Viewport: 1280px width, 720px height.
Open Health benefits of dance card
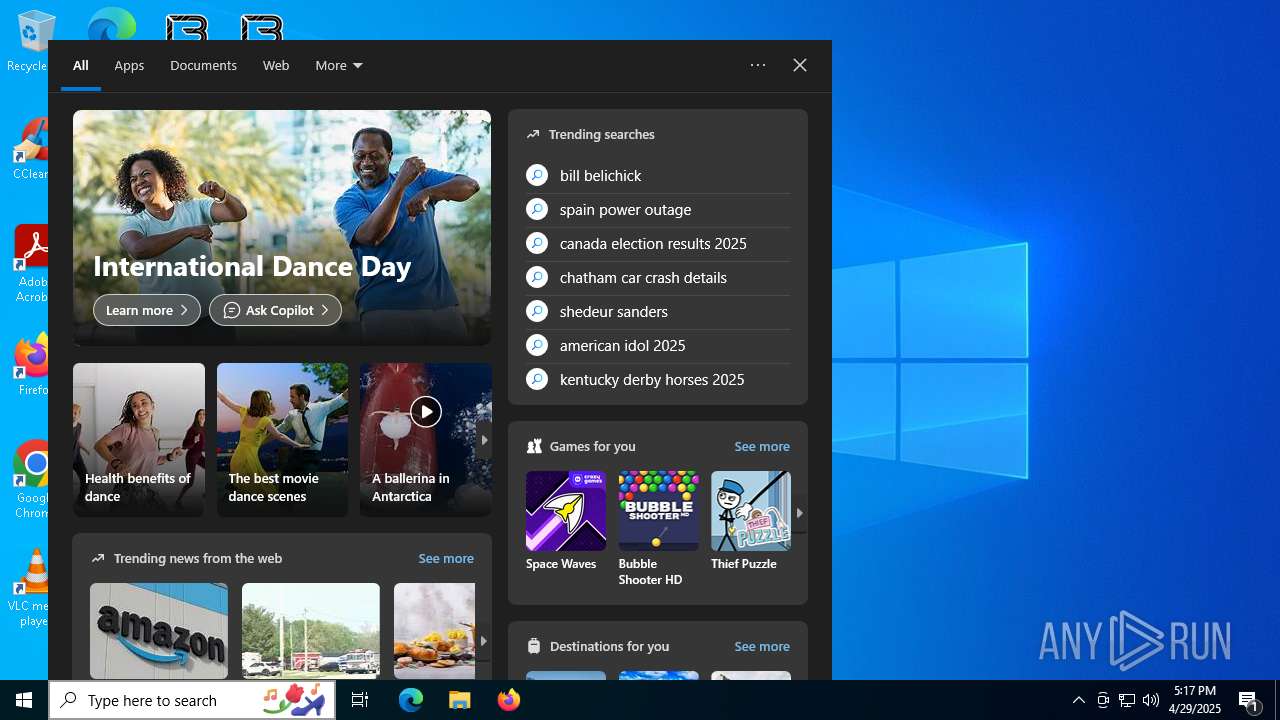click(139, 440)
